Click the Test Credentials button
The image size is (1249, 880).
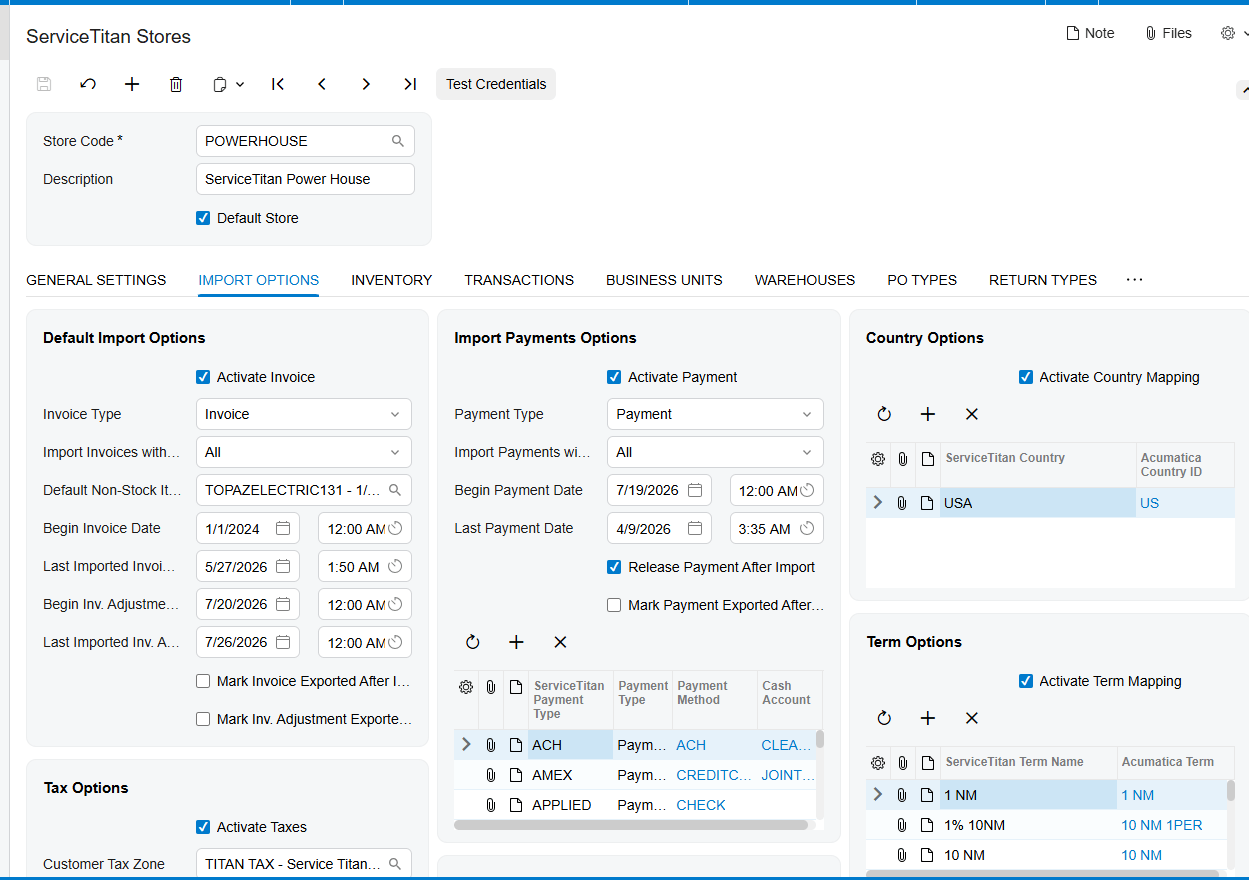[x=496, y=84]
